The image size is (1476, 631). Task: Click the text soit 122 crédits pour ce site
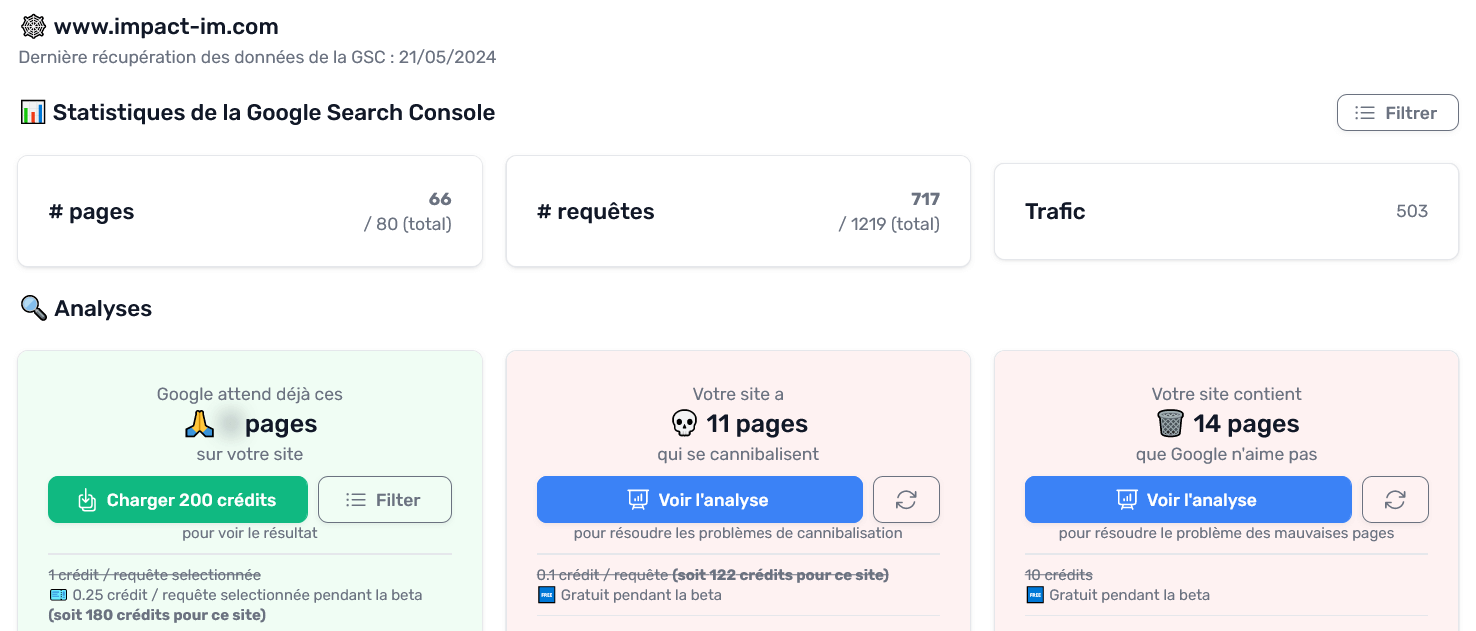tap(780, 575)
